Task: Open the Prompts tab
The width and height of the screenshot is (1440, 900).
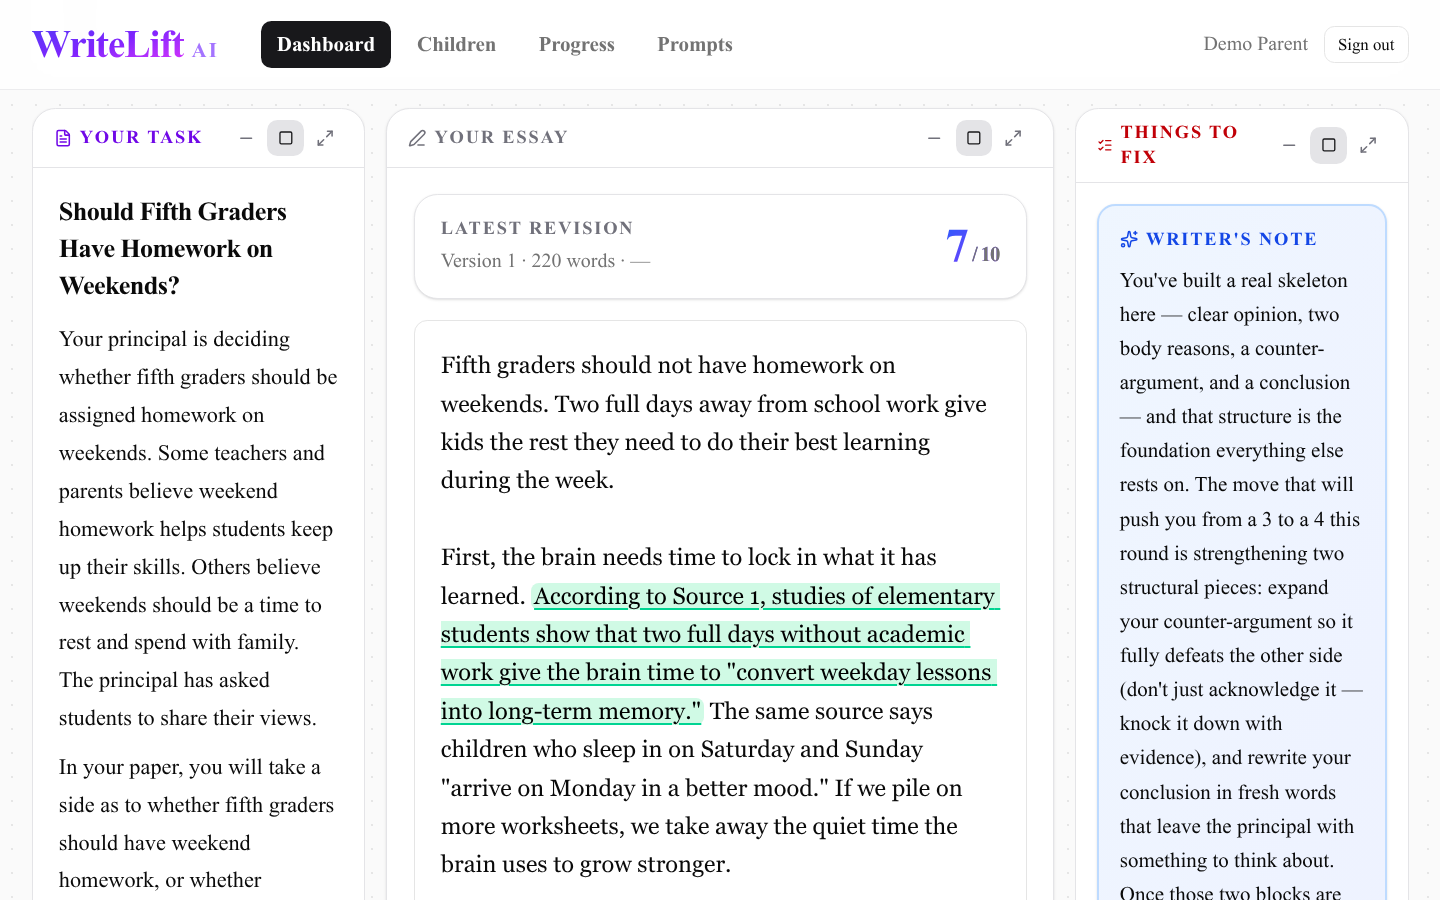Action: pyautogui.click(x=695, y=45)
